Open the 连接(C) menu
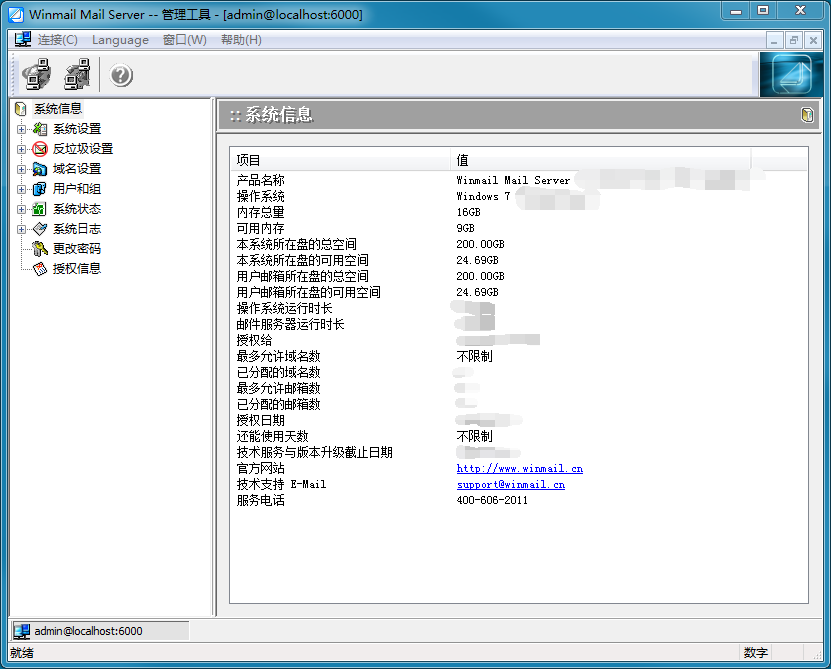Image resolution: width=831 pixels, height=669 pixels. click(57, 40)
